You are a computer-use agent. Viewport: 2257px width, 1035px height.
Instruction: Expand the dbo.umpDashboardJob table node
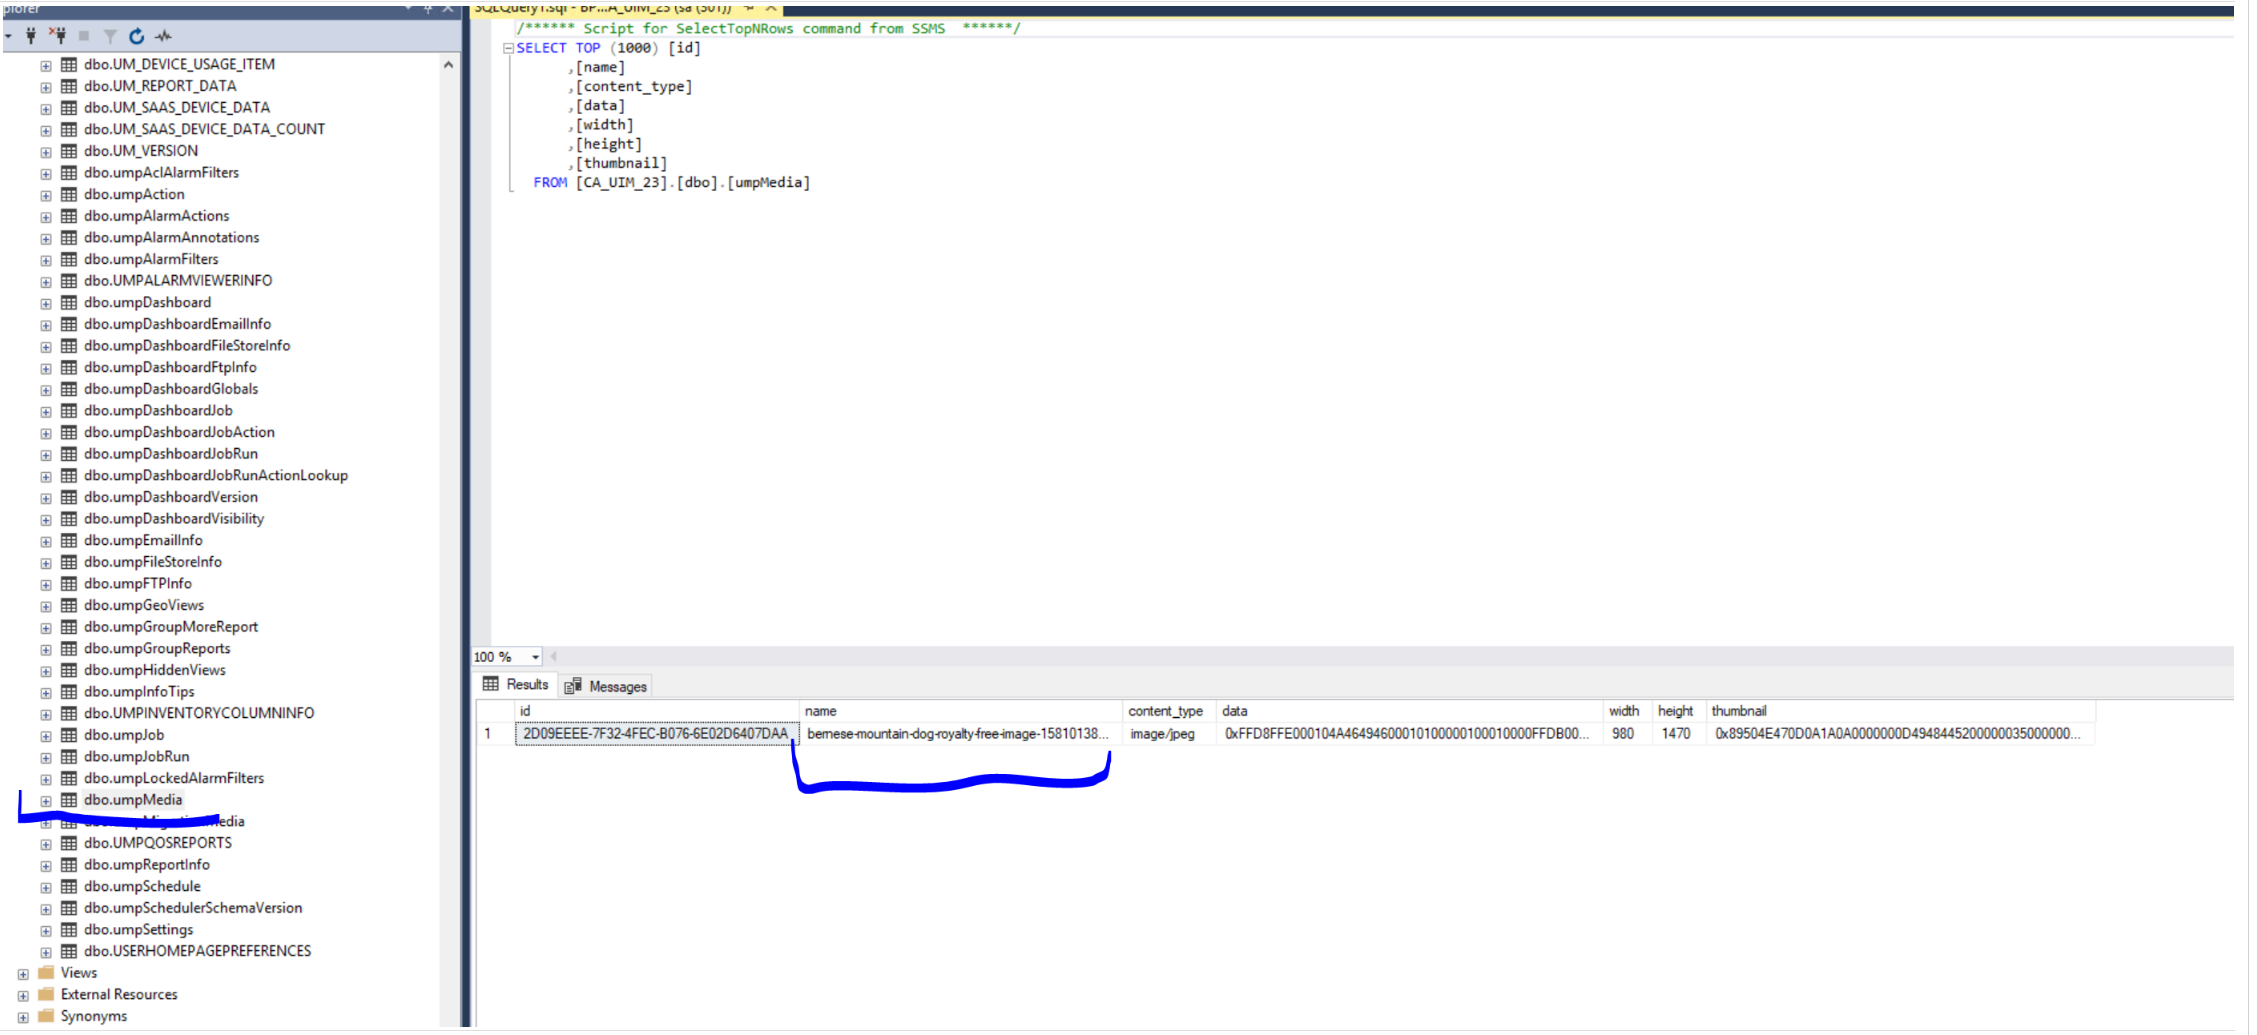coord(46,412)
